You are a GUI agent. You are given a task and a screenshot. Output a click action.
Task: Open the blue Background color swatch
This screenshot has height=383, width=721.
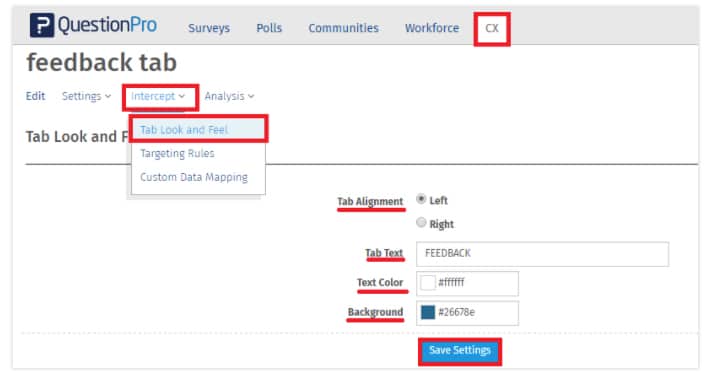[428, 312]
